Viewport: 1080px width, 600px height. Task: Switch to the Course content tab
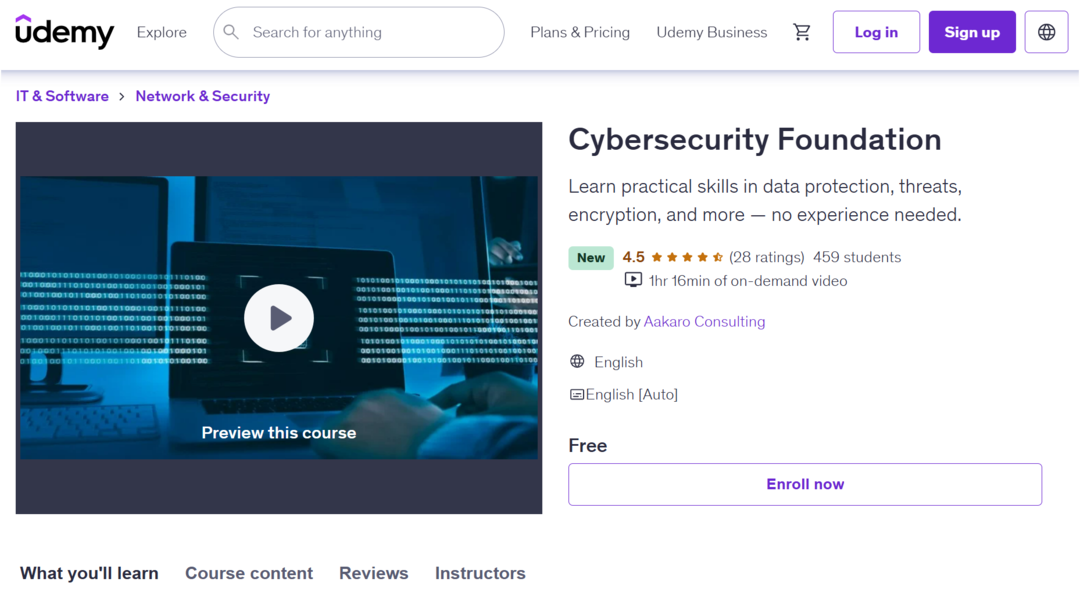[249, 573]
